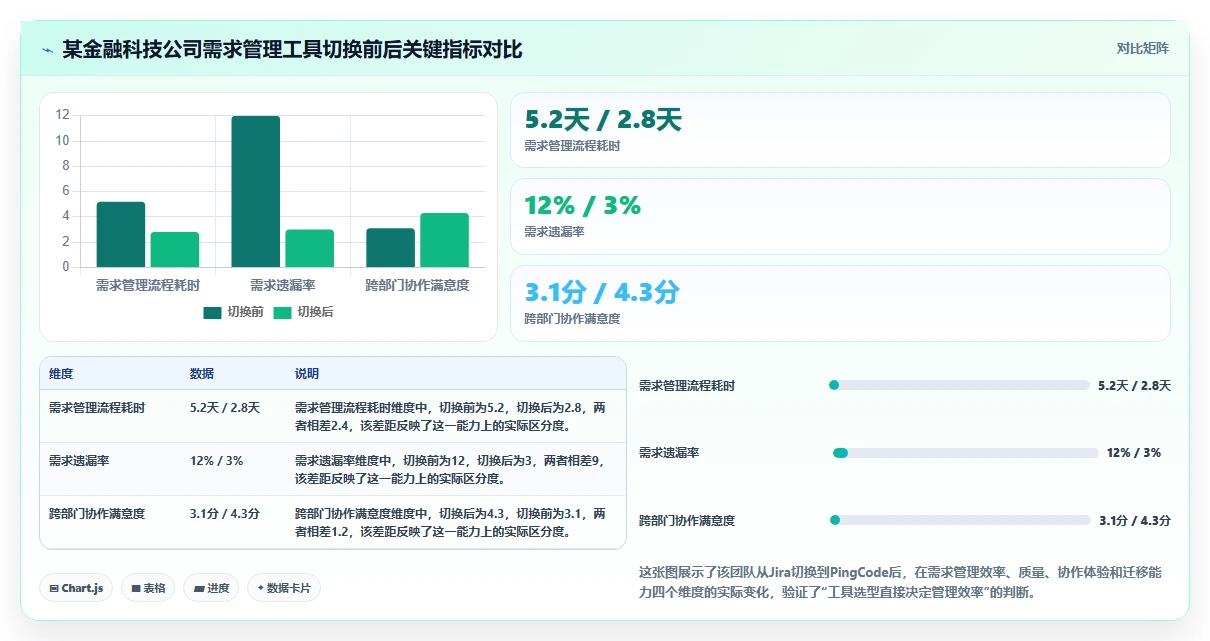
Task: Toggle the 切换前 legend entry
Action: pyautogui.click(x=233, y=312)
